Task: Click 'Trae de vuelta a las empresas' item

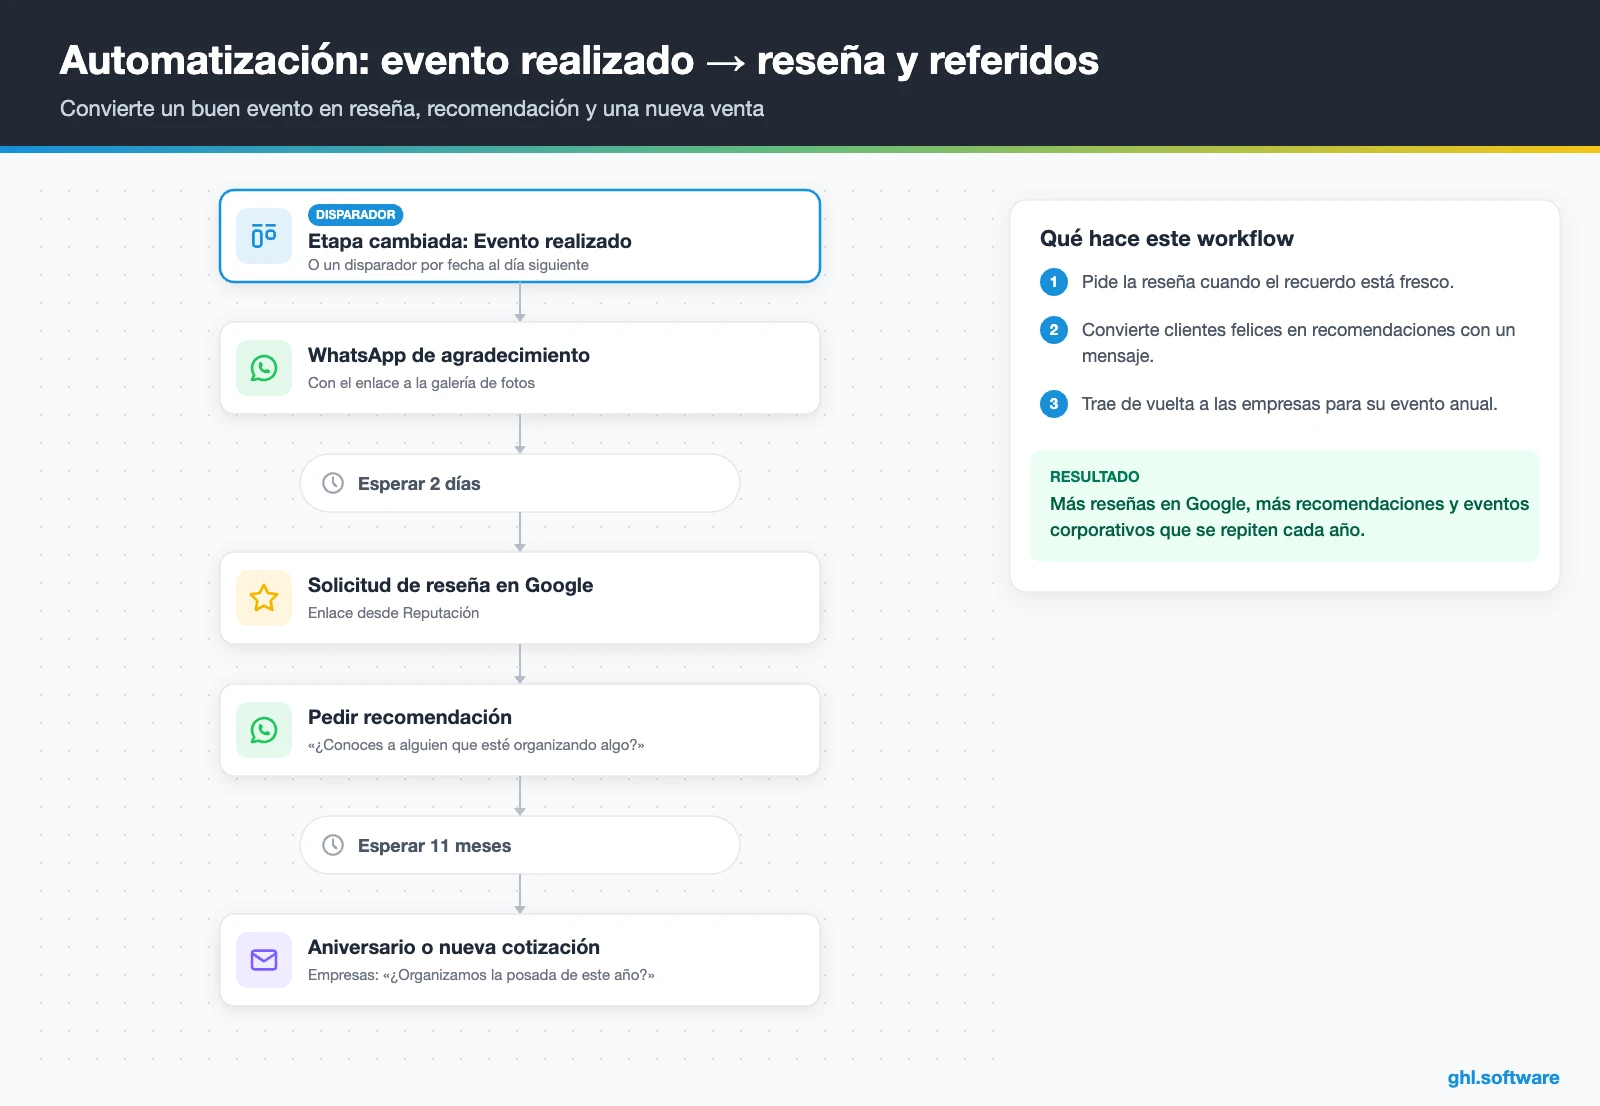Action: coord(1289,404)
